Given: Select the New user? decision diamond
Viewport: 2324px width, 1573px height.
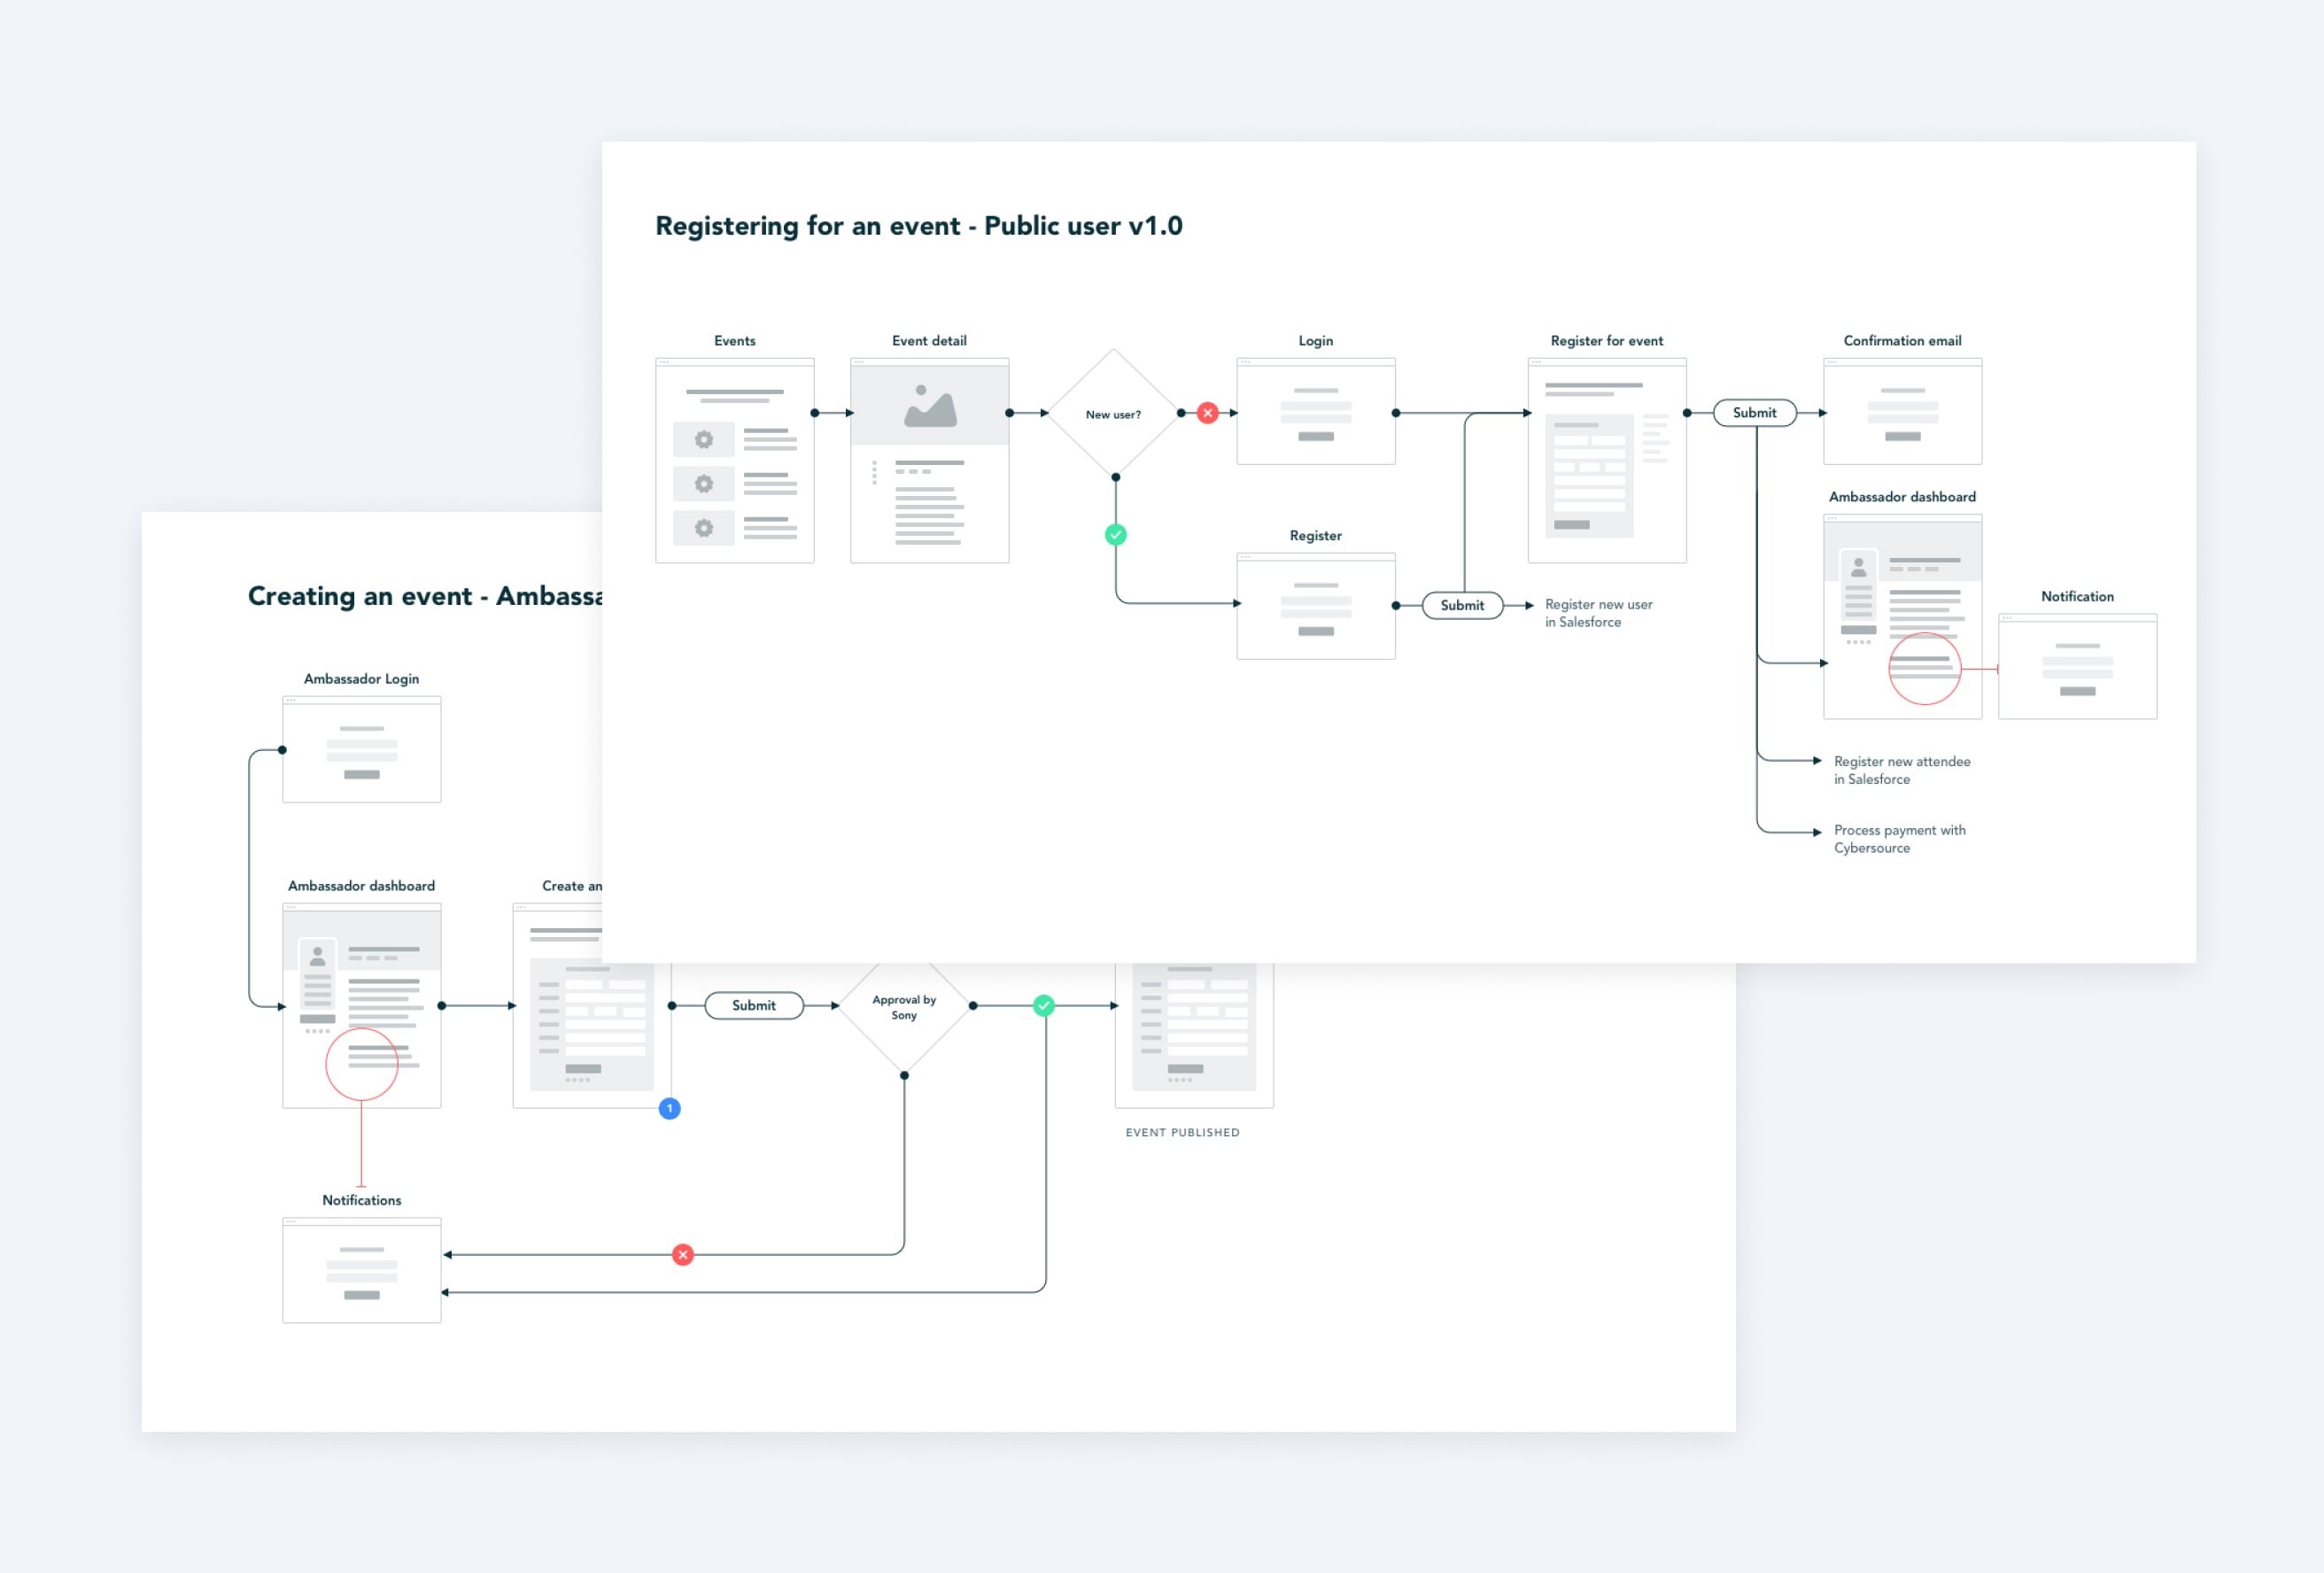Looking at the screenshot, I should (1113, 414).
